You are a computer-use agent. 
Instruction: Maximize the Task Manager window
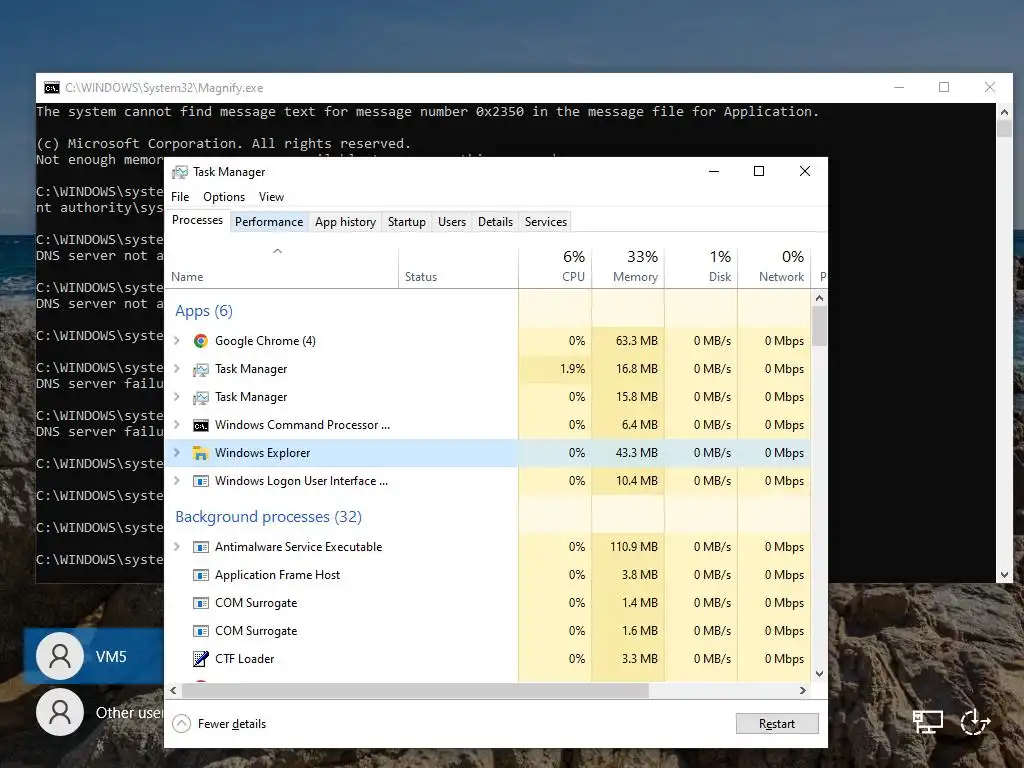pyautogui.click(x=759, y=171)
